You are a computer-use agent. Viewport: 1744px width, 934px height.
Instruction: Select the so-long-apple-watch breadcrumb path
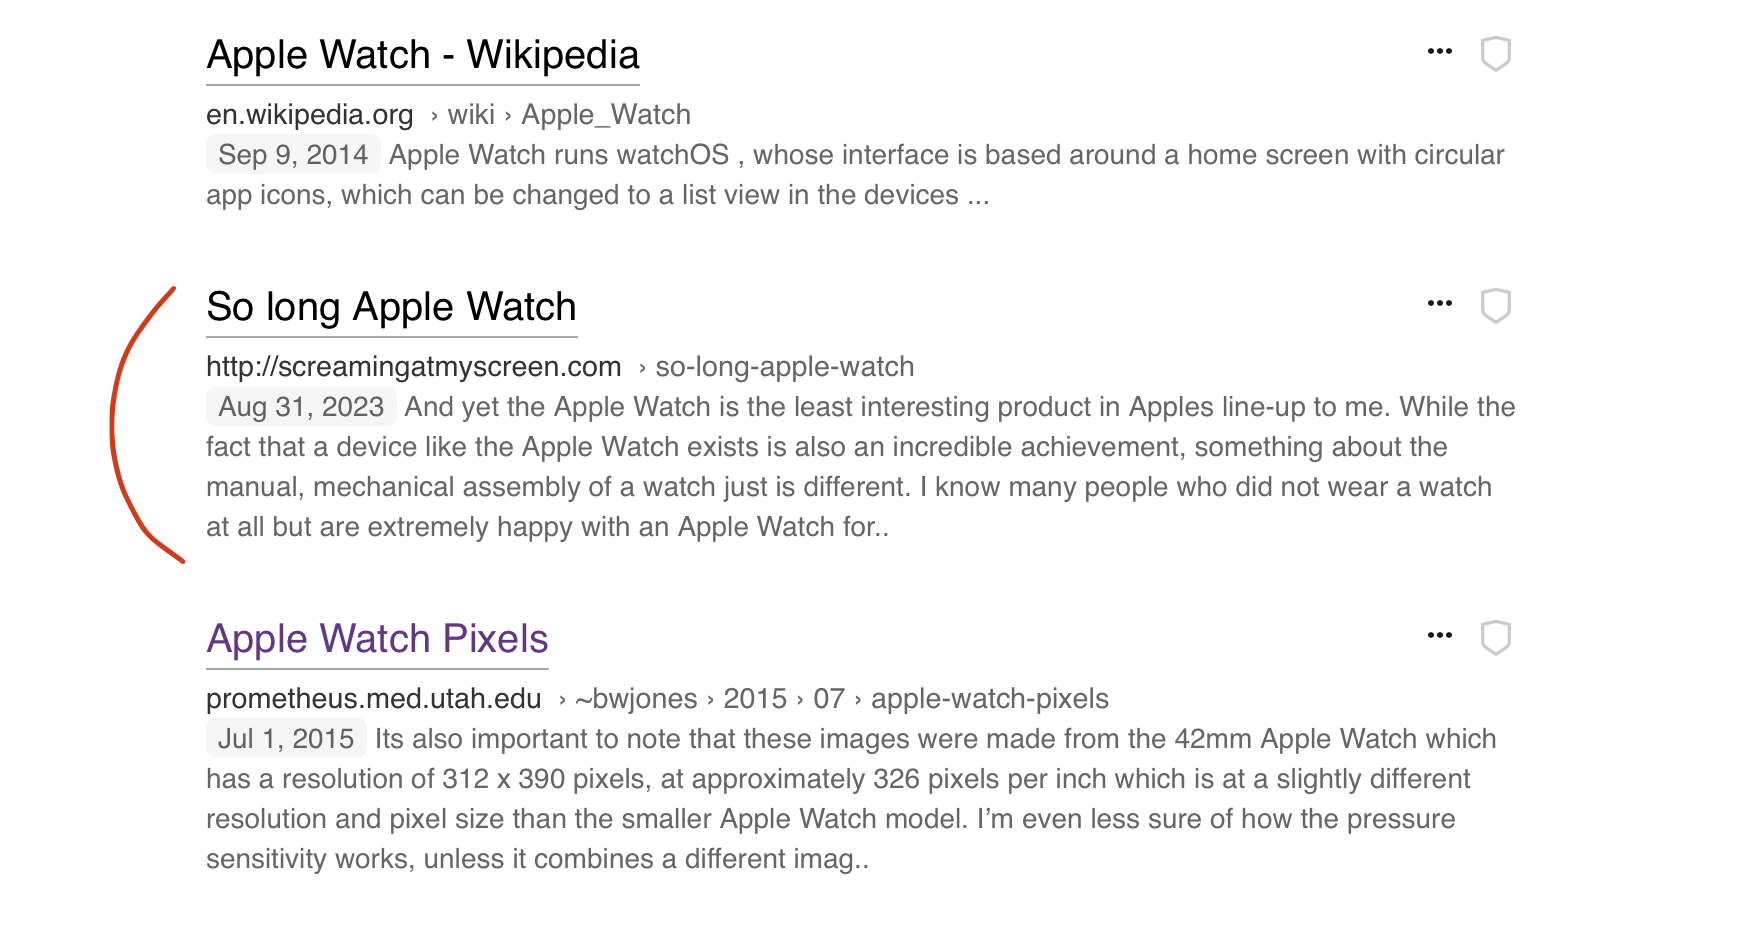784,367
